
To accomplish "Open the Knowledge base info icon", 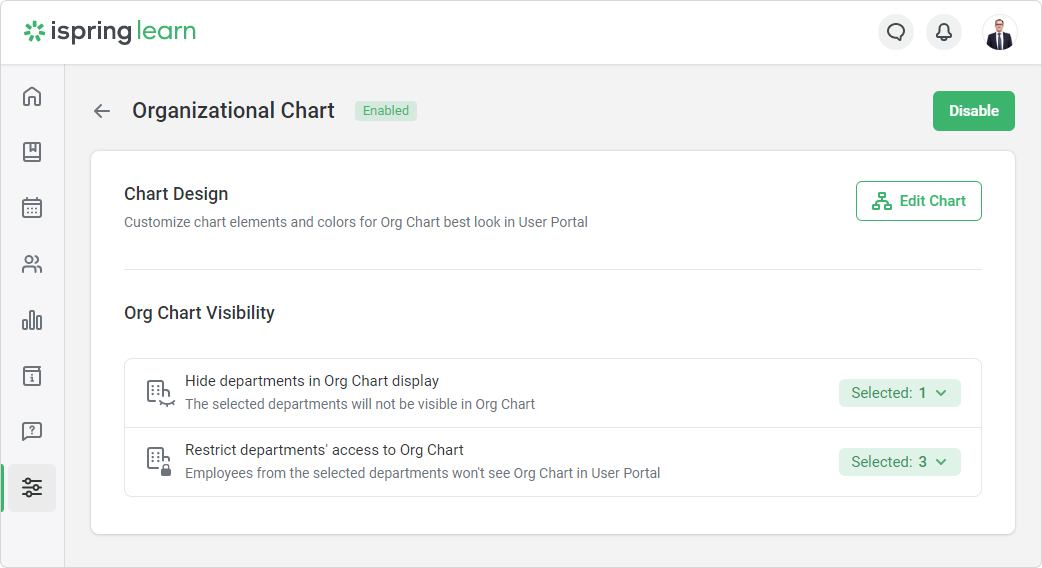I will click(32, 376).
